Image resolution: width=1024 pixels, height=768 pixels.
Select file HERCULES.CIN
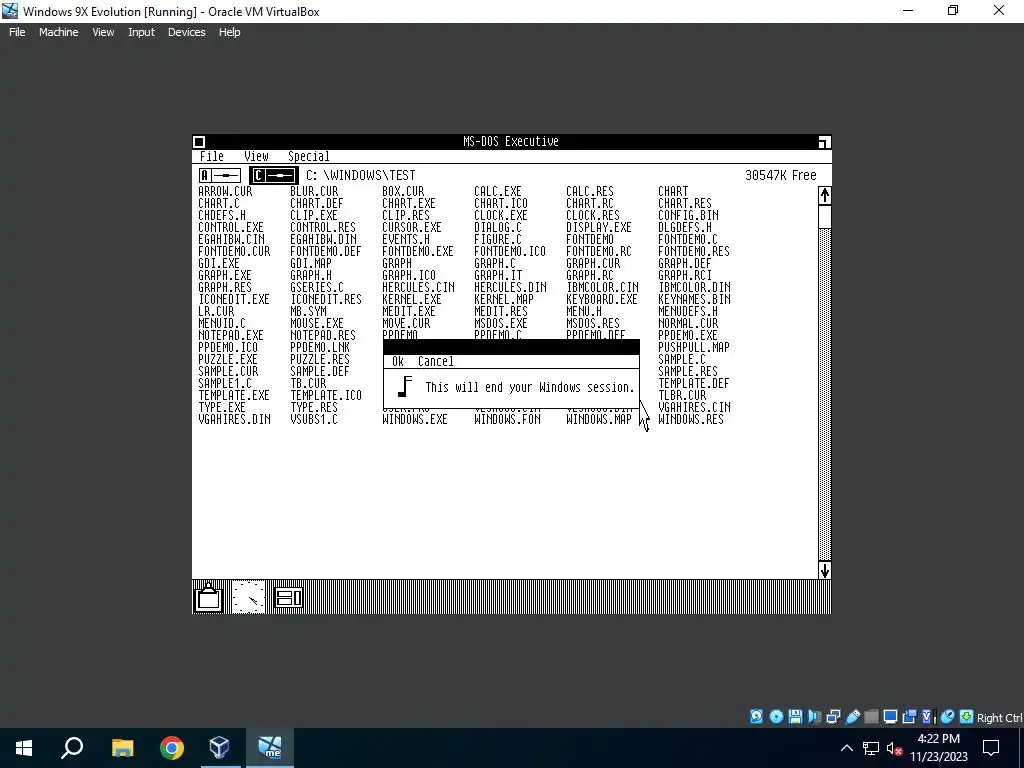coord(419,287)
